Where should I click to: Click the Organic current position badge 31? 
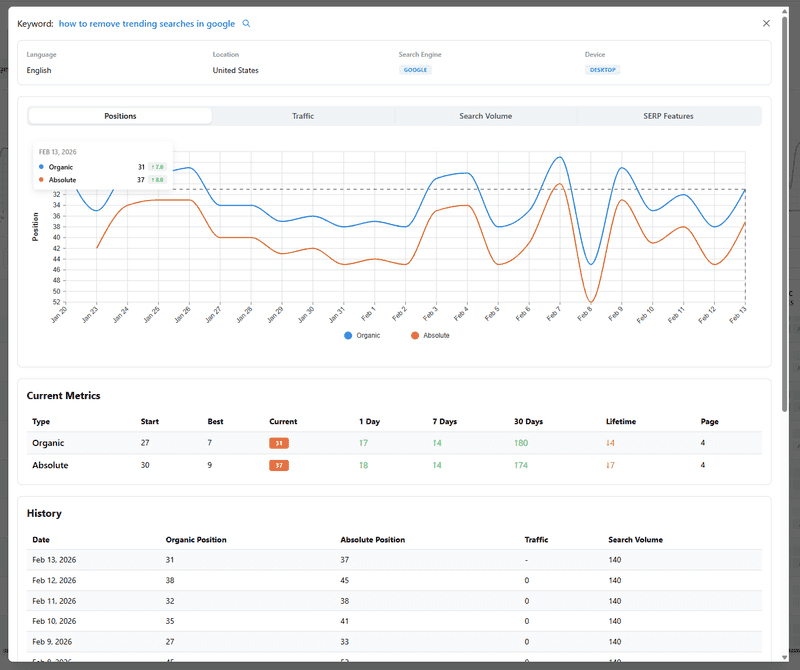[279, 443]
